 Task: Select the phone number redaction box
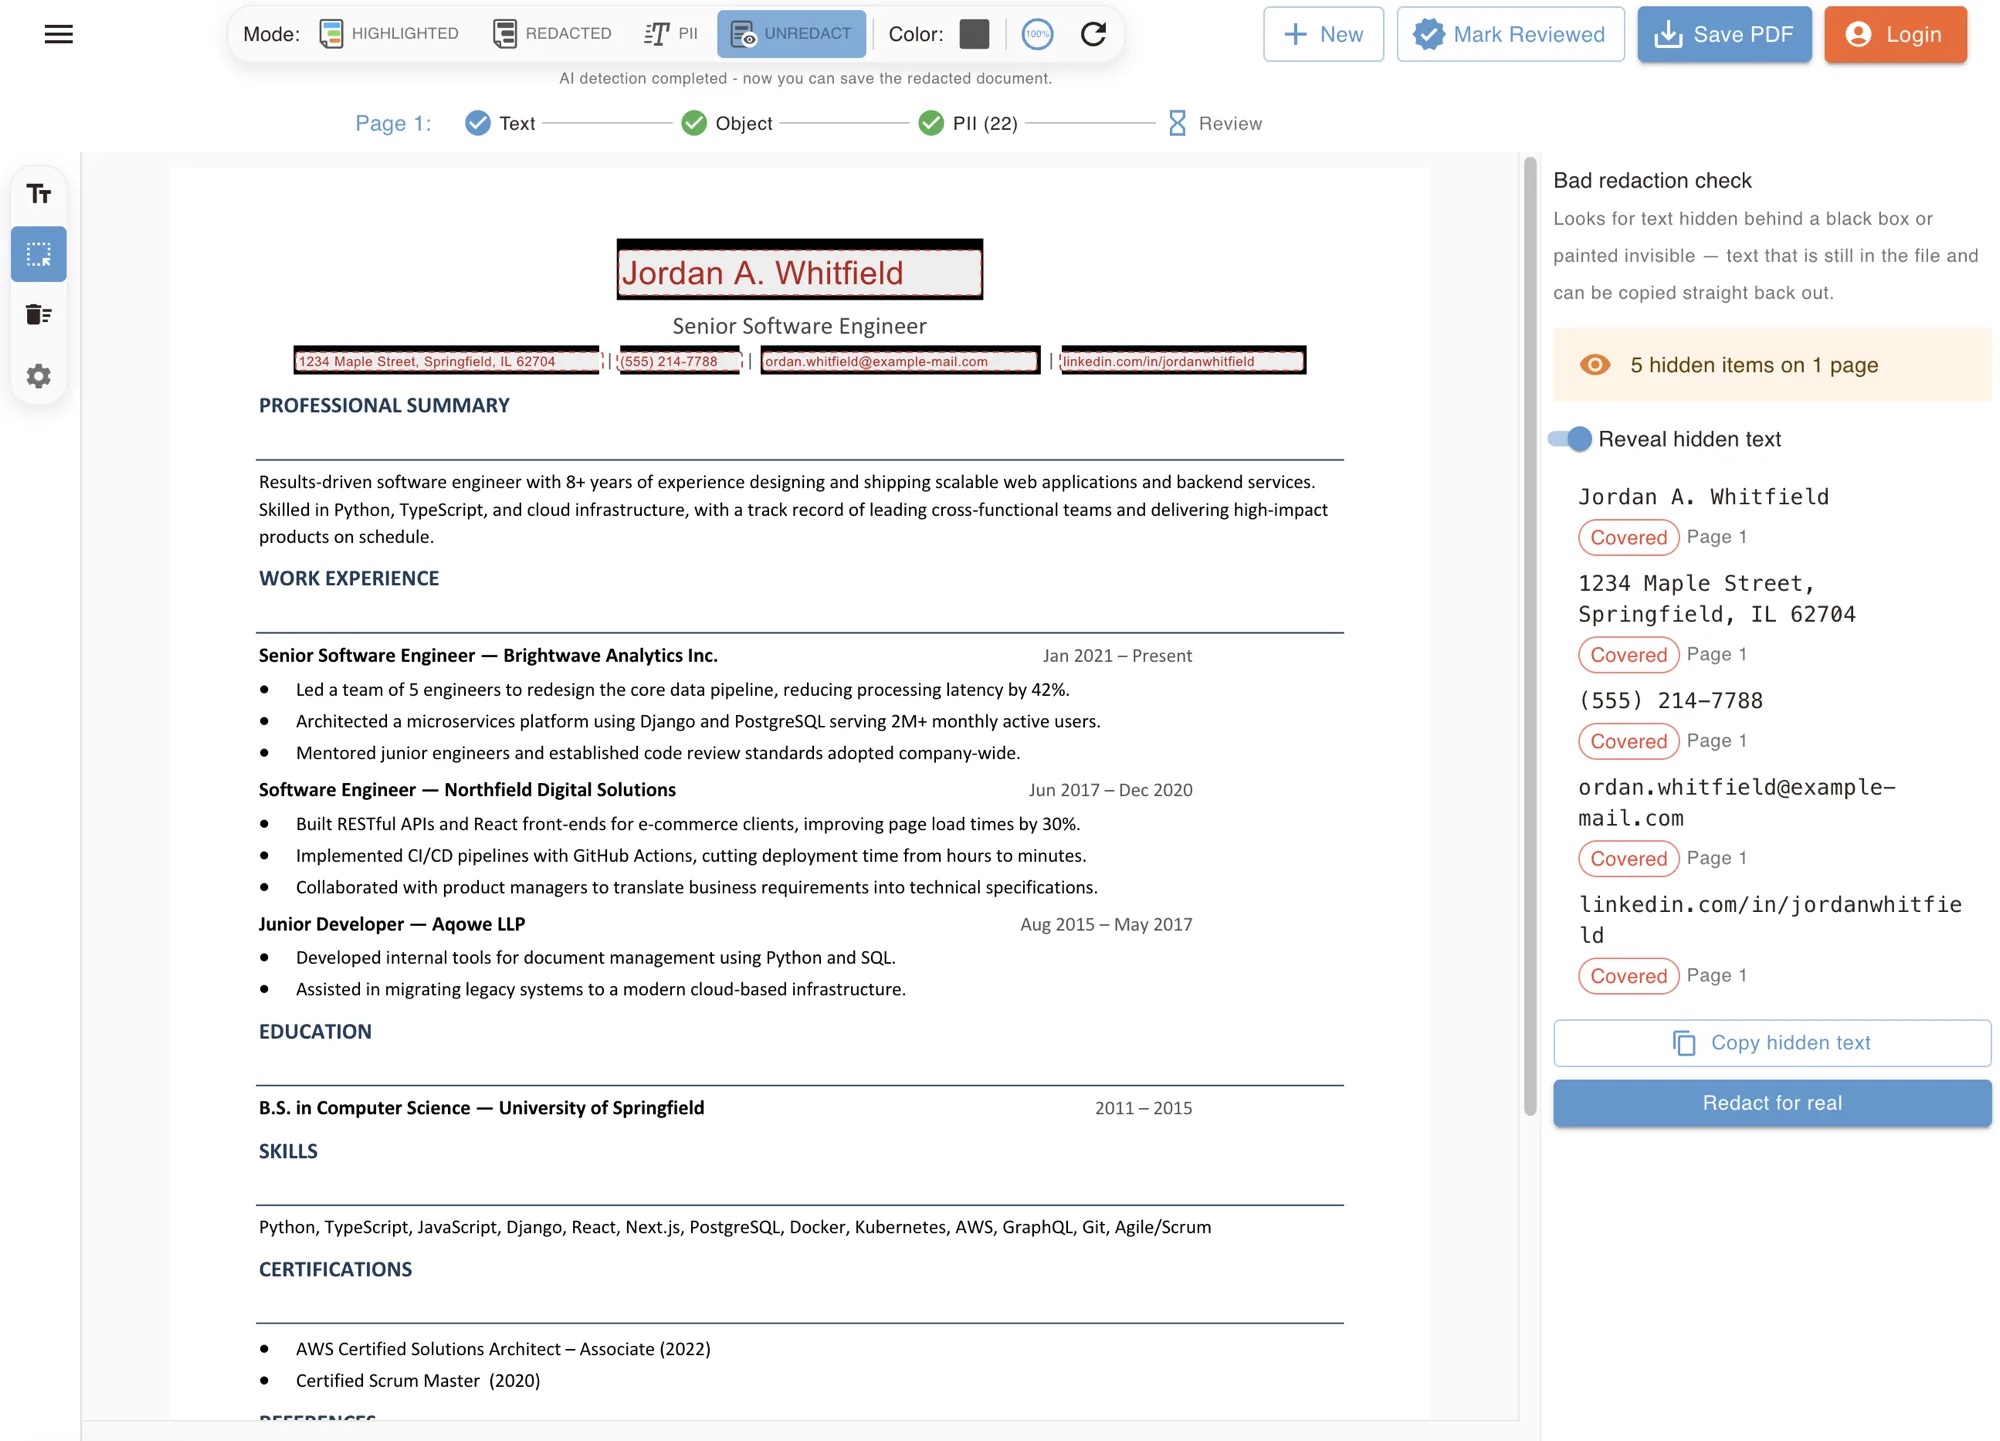(680, 361)
